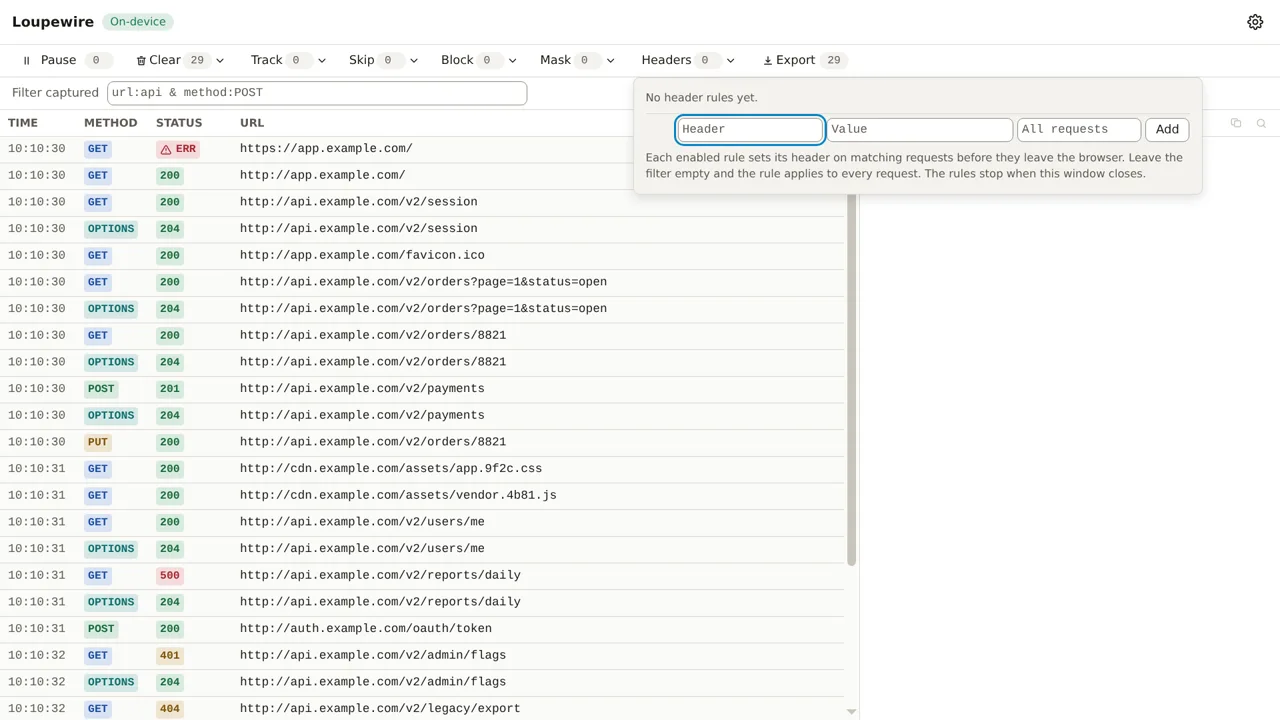Click the Clear count badge 29

click(197, 61)
